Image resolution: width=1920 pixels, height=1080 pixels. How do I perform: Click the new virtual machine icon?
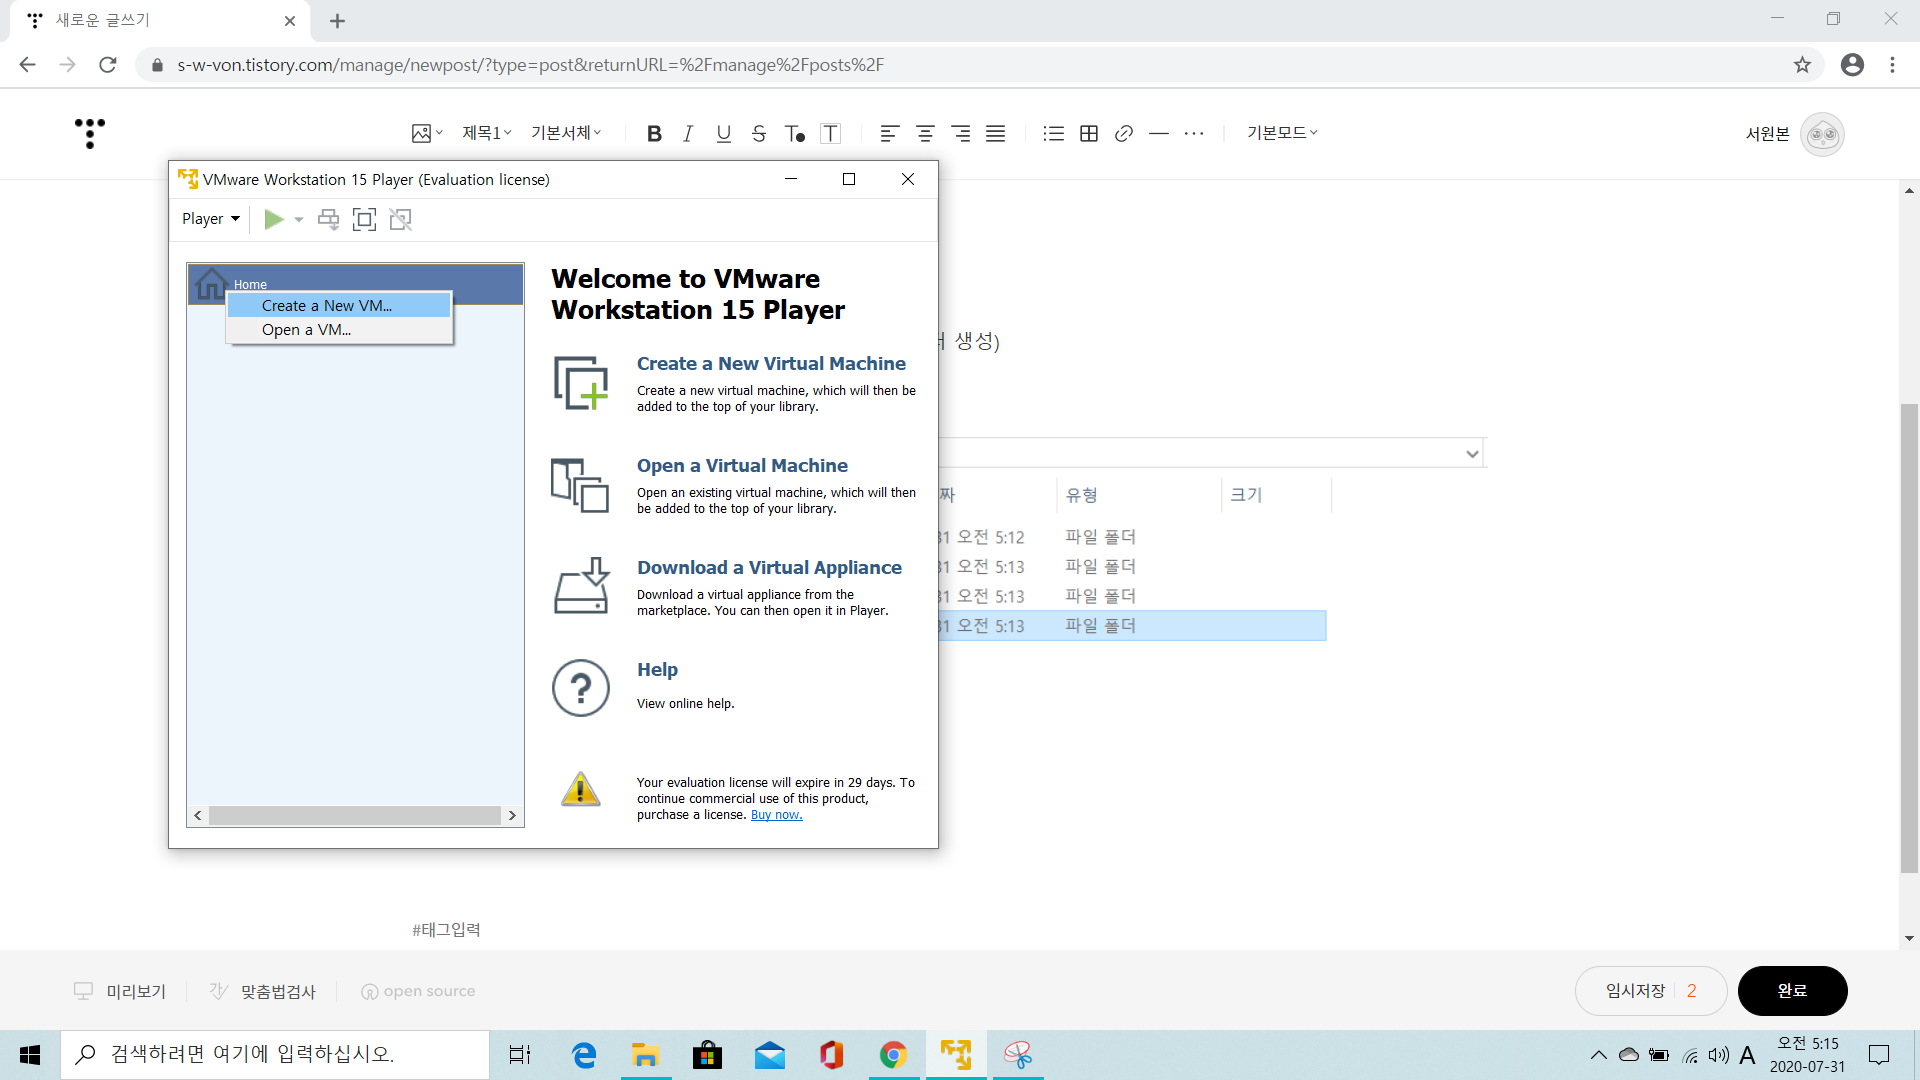coord(581,383)
